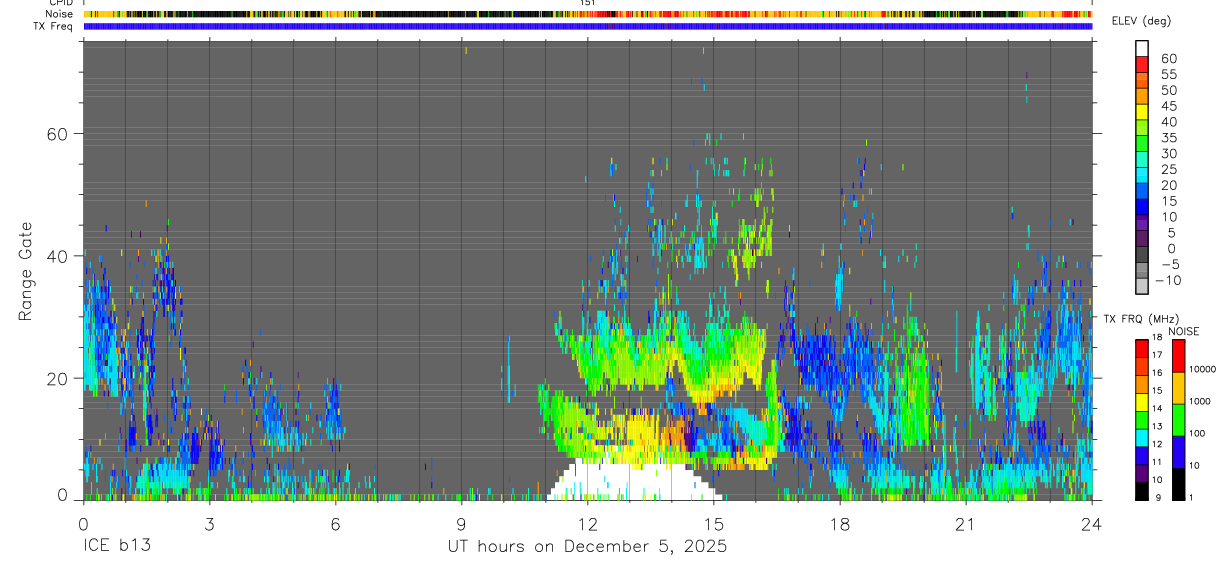
Task: Click the multicolored Noise strip above the plot
Action: [588, 14]
